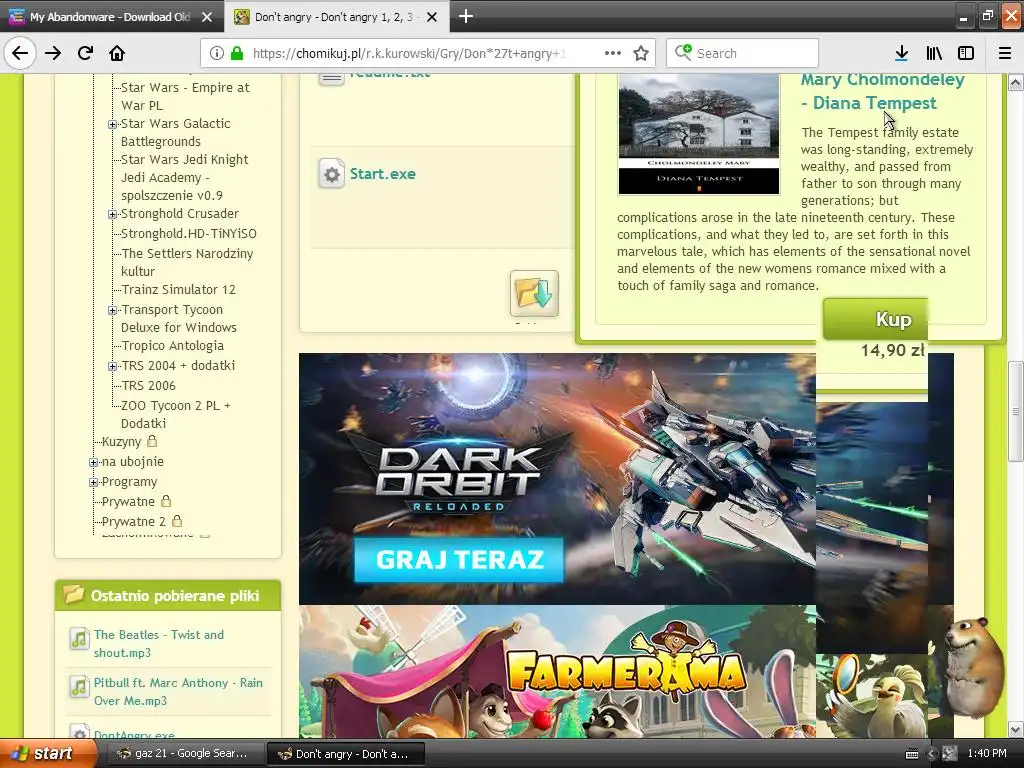Open the Library bookshelf icon
This screenshot has width=1024, height=768.
(x=934, y=53)
